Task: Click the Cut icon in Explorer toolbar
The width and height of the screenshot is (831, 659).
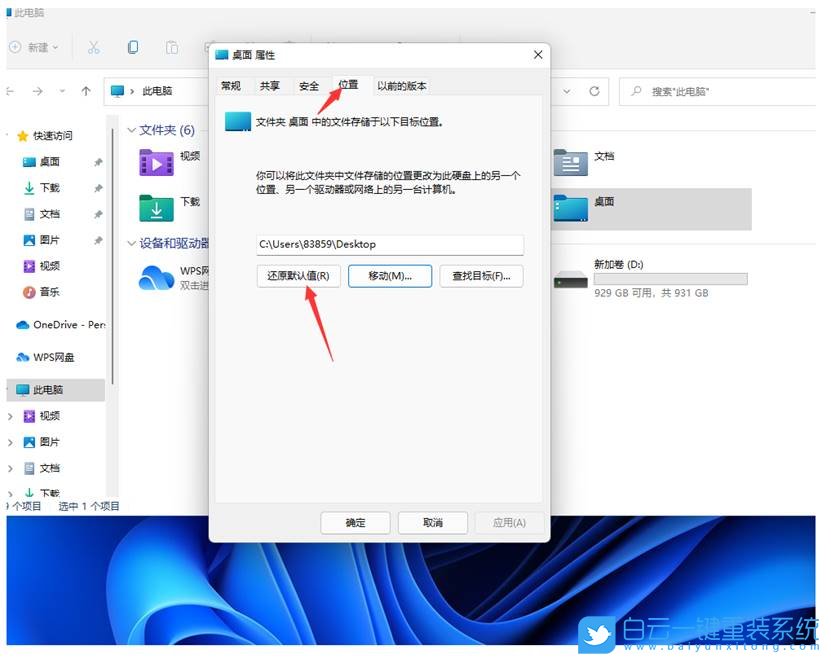Action: pos(96,47)
